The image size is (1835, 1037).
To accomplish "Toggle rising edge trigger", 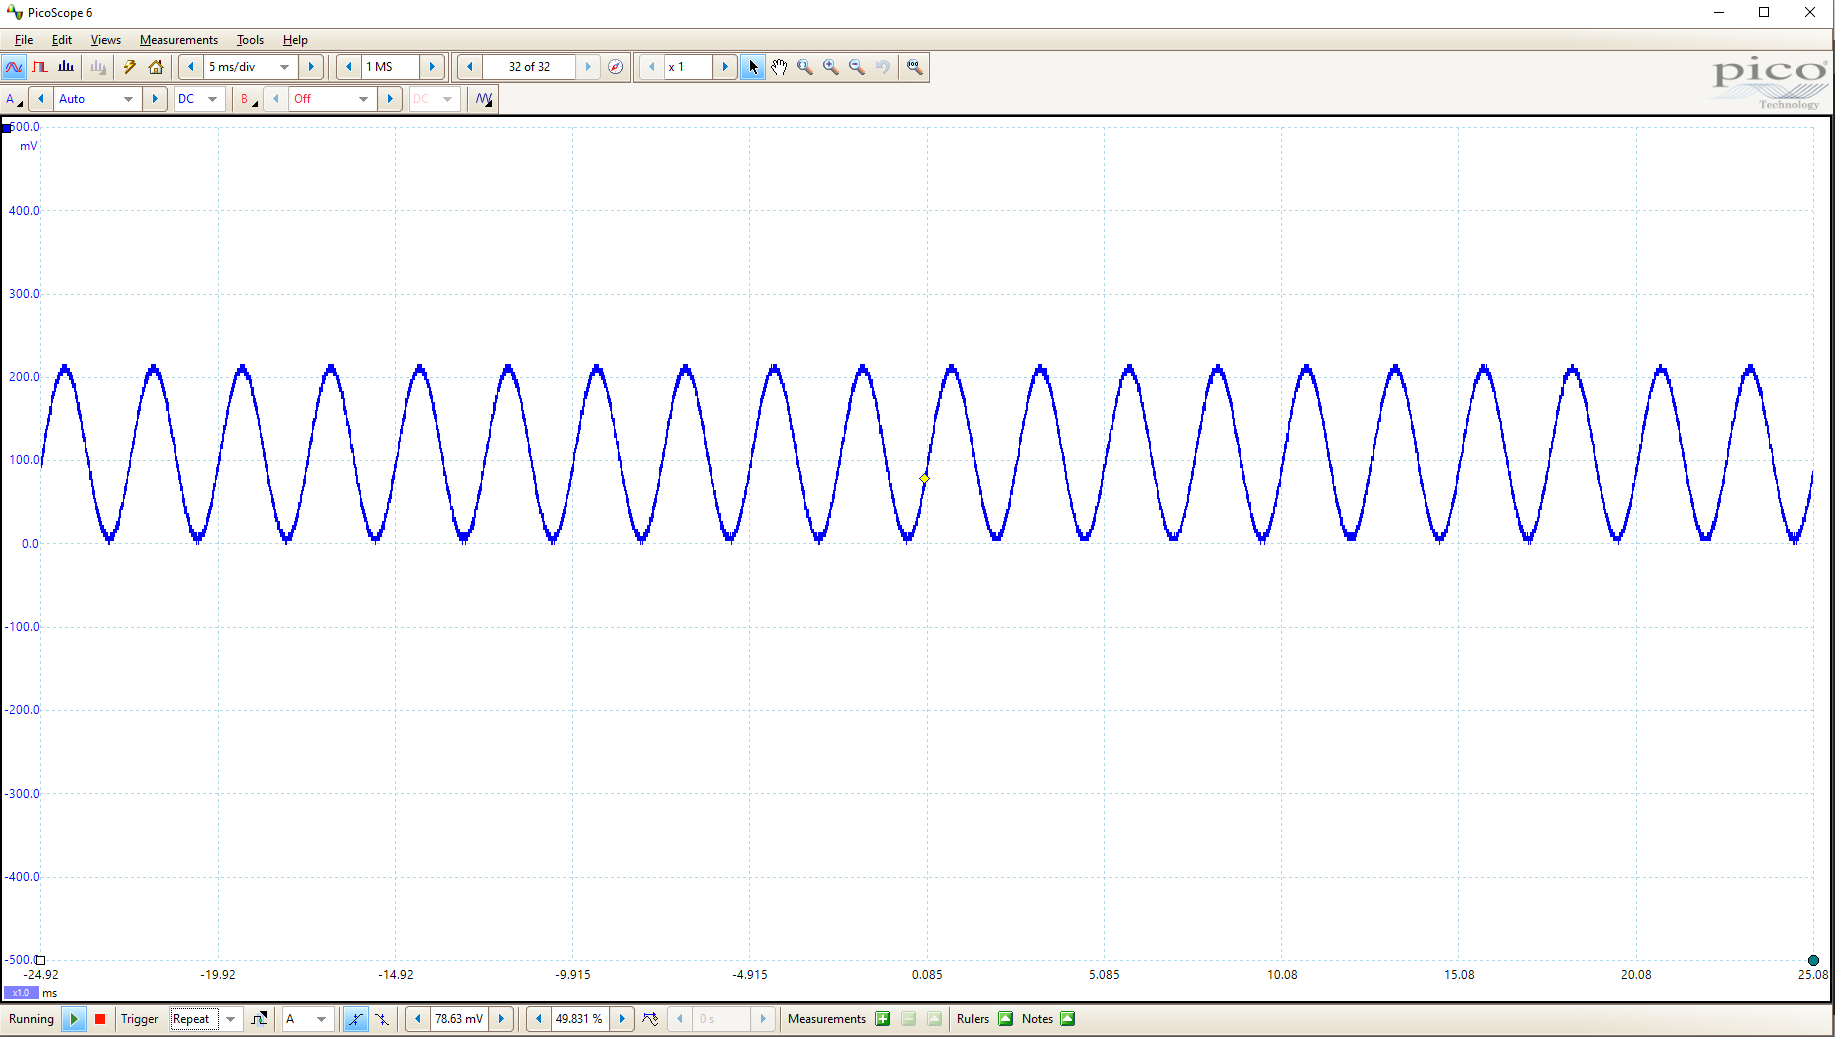I will pyautogui.click(x=355, y=1019).
